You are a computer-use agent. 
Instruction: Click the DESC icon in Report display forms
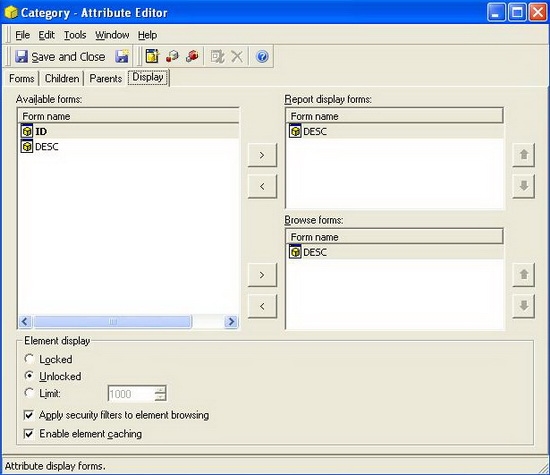(x=295, y=131)
